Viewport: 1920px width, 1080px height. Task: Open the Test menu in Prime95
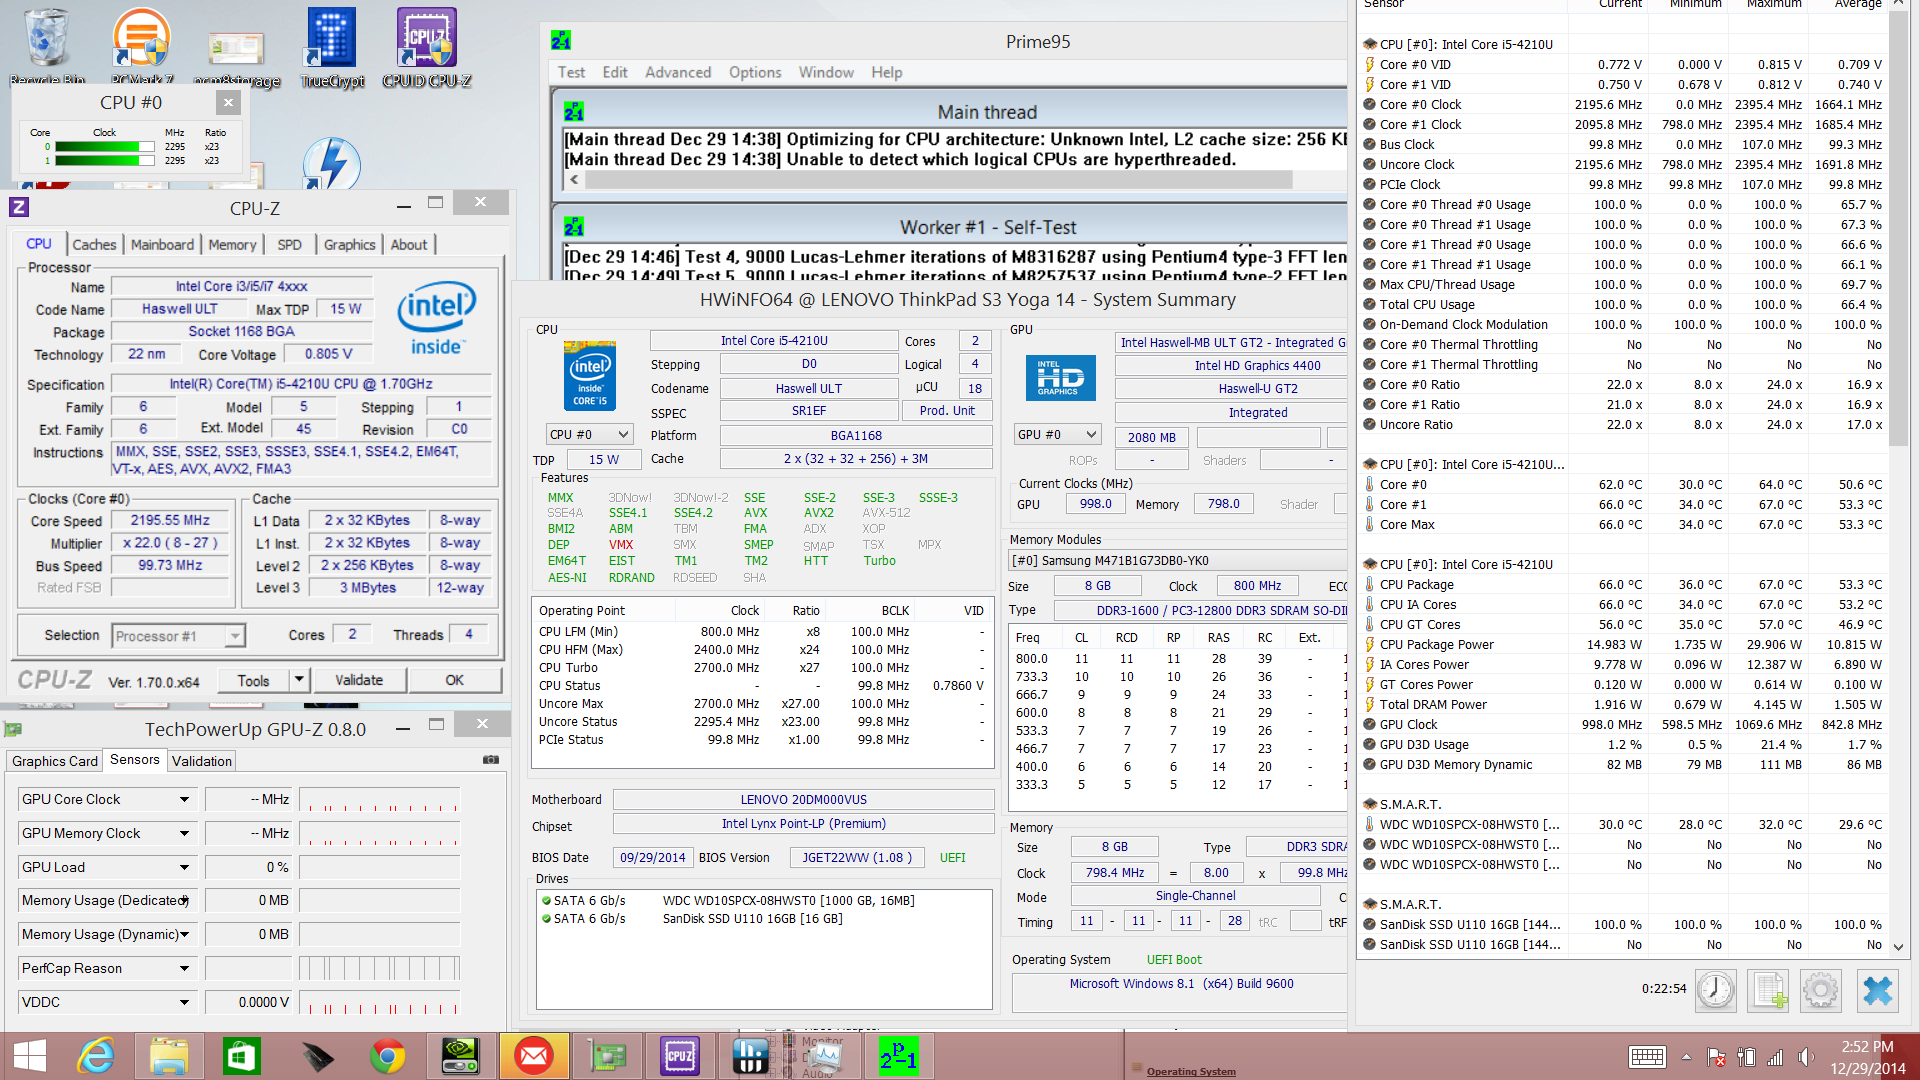[x=571, y=72]
